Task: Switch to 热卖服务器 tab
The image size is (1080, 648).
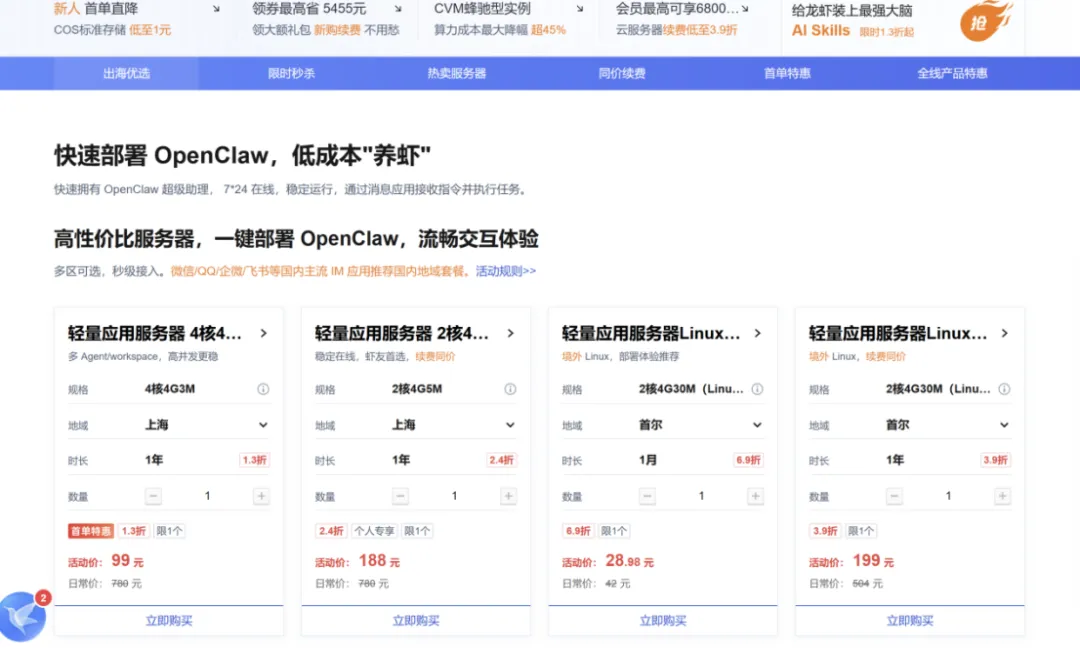Action: coord(457,74)
